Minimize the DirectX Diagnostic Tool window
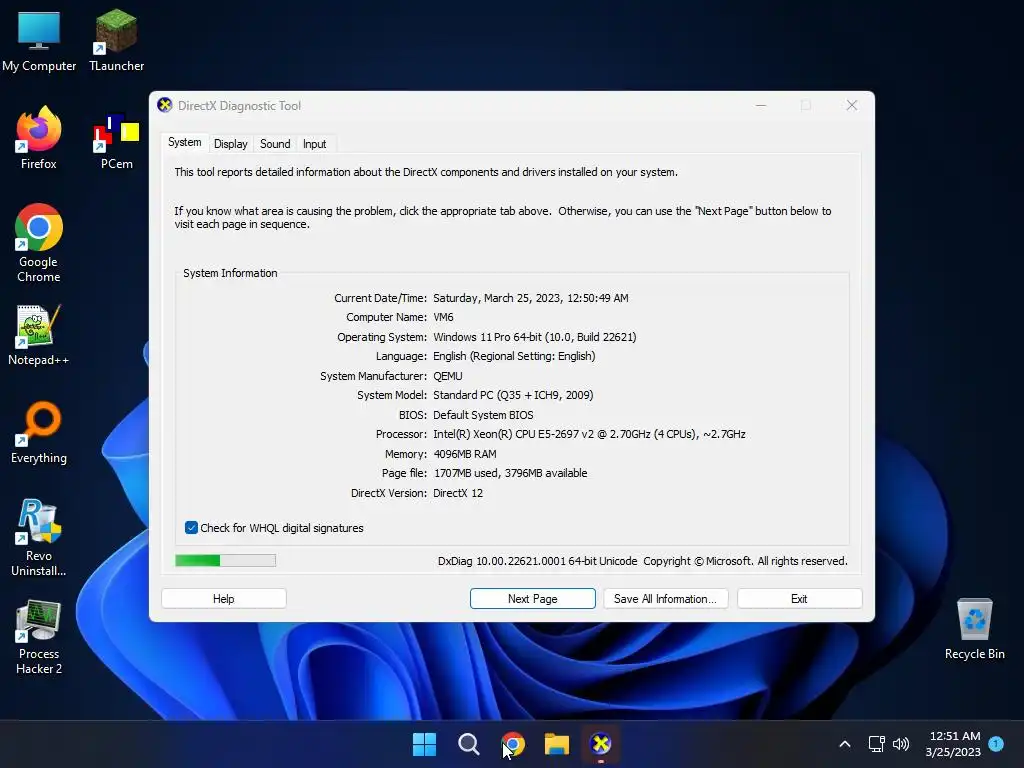The width and height of the screenshot is (1024, 768). [761, 105]
